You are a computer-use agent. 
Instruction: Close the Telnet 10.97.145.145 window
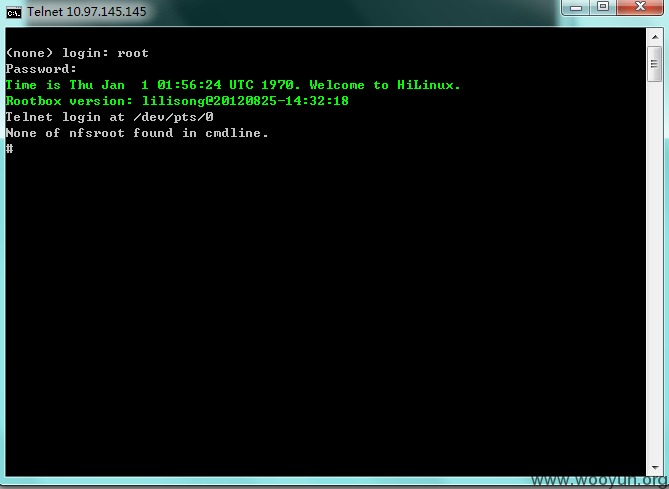click(x=640, y=7)
